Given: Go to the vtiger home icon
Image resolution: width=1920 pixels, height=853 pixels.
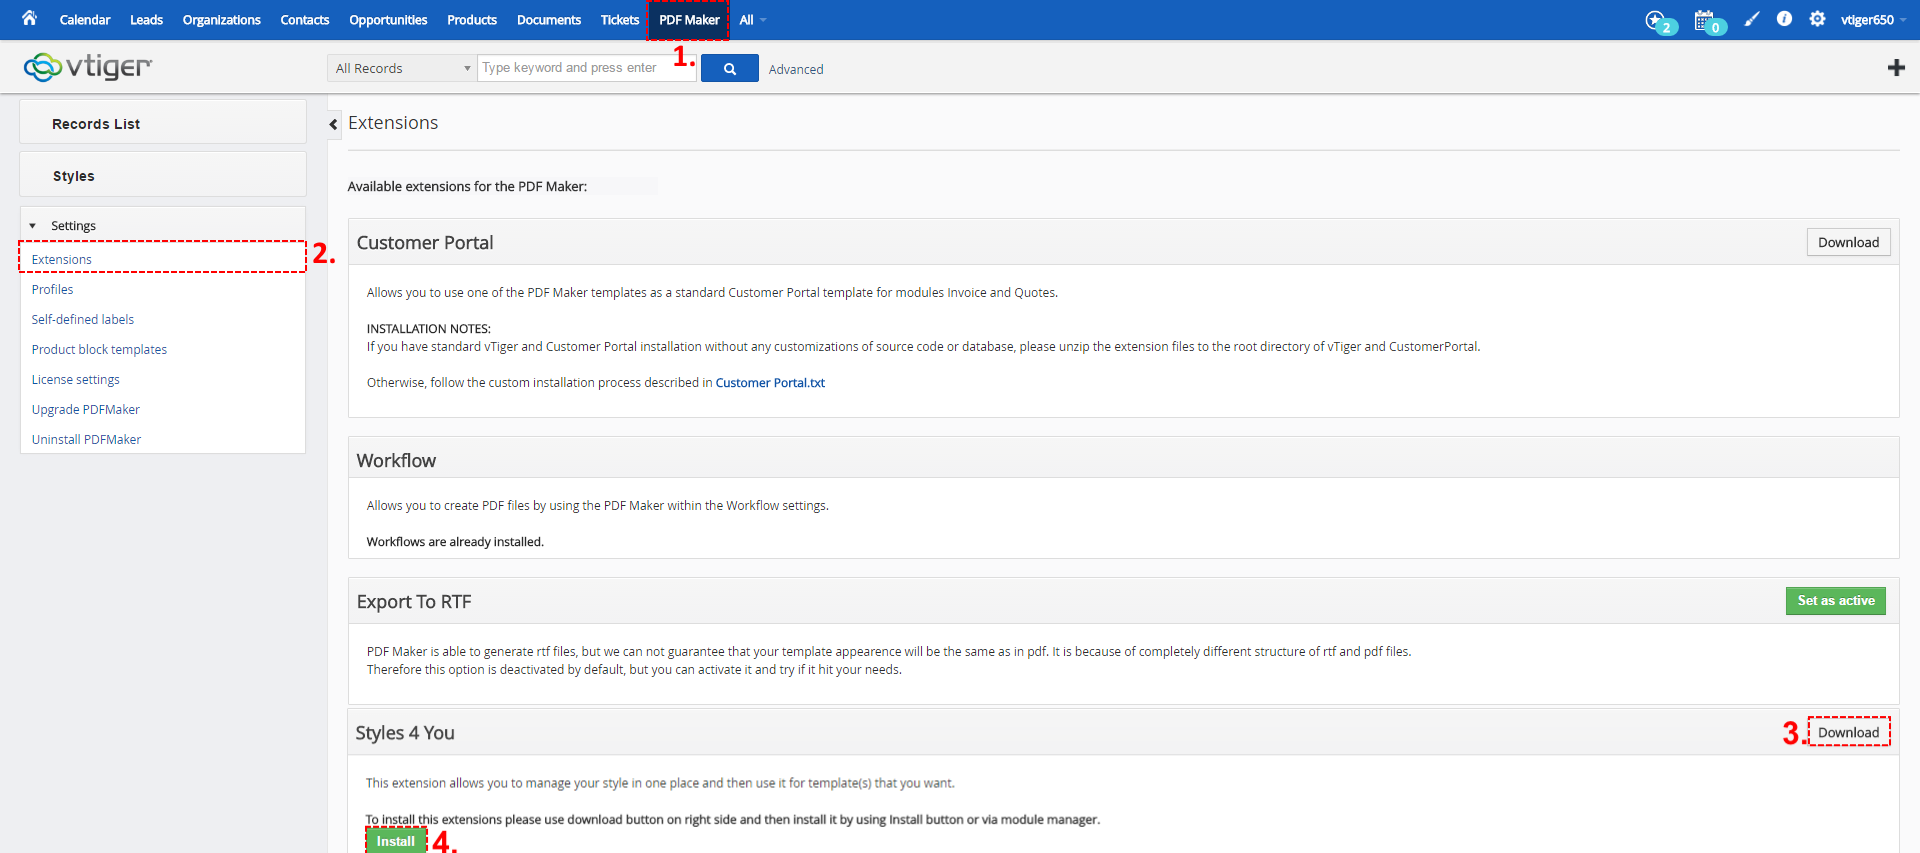Looking at the screenshot, I should pyautogui.click(x=29, y=18).
